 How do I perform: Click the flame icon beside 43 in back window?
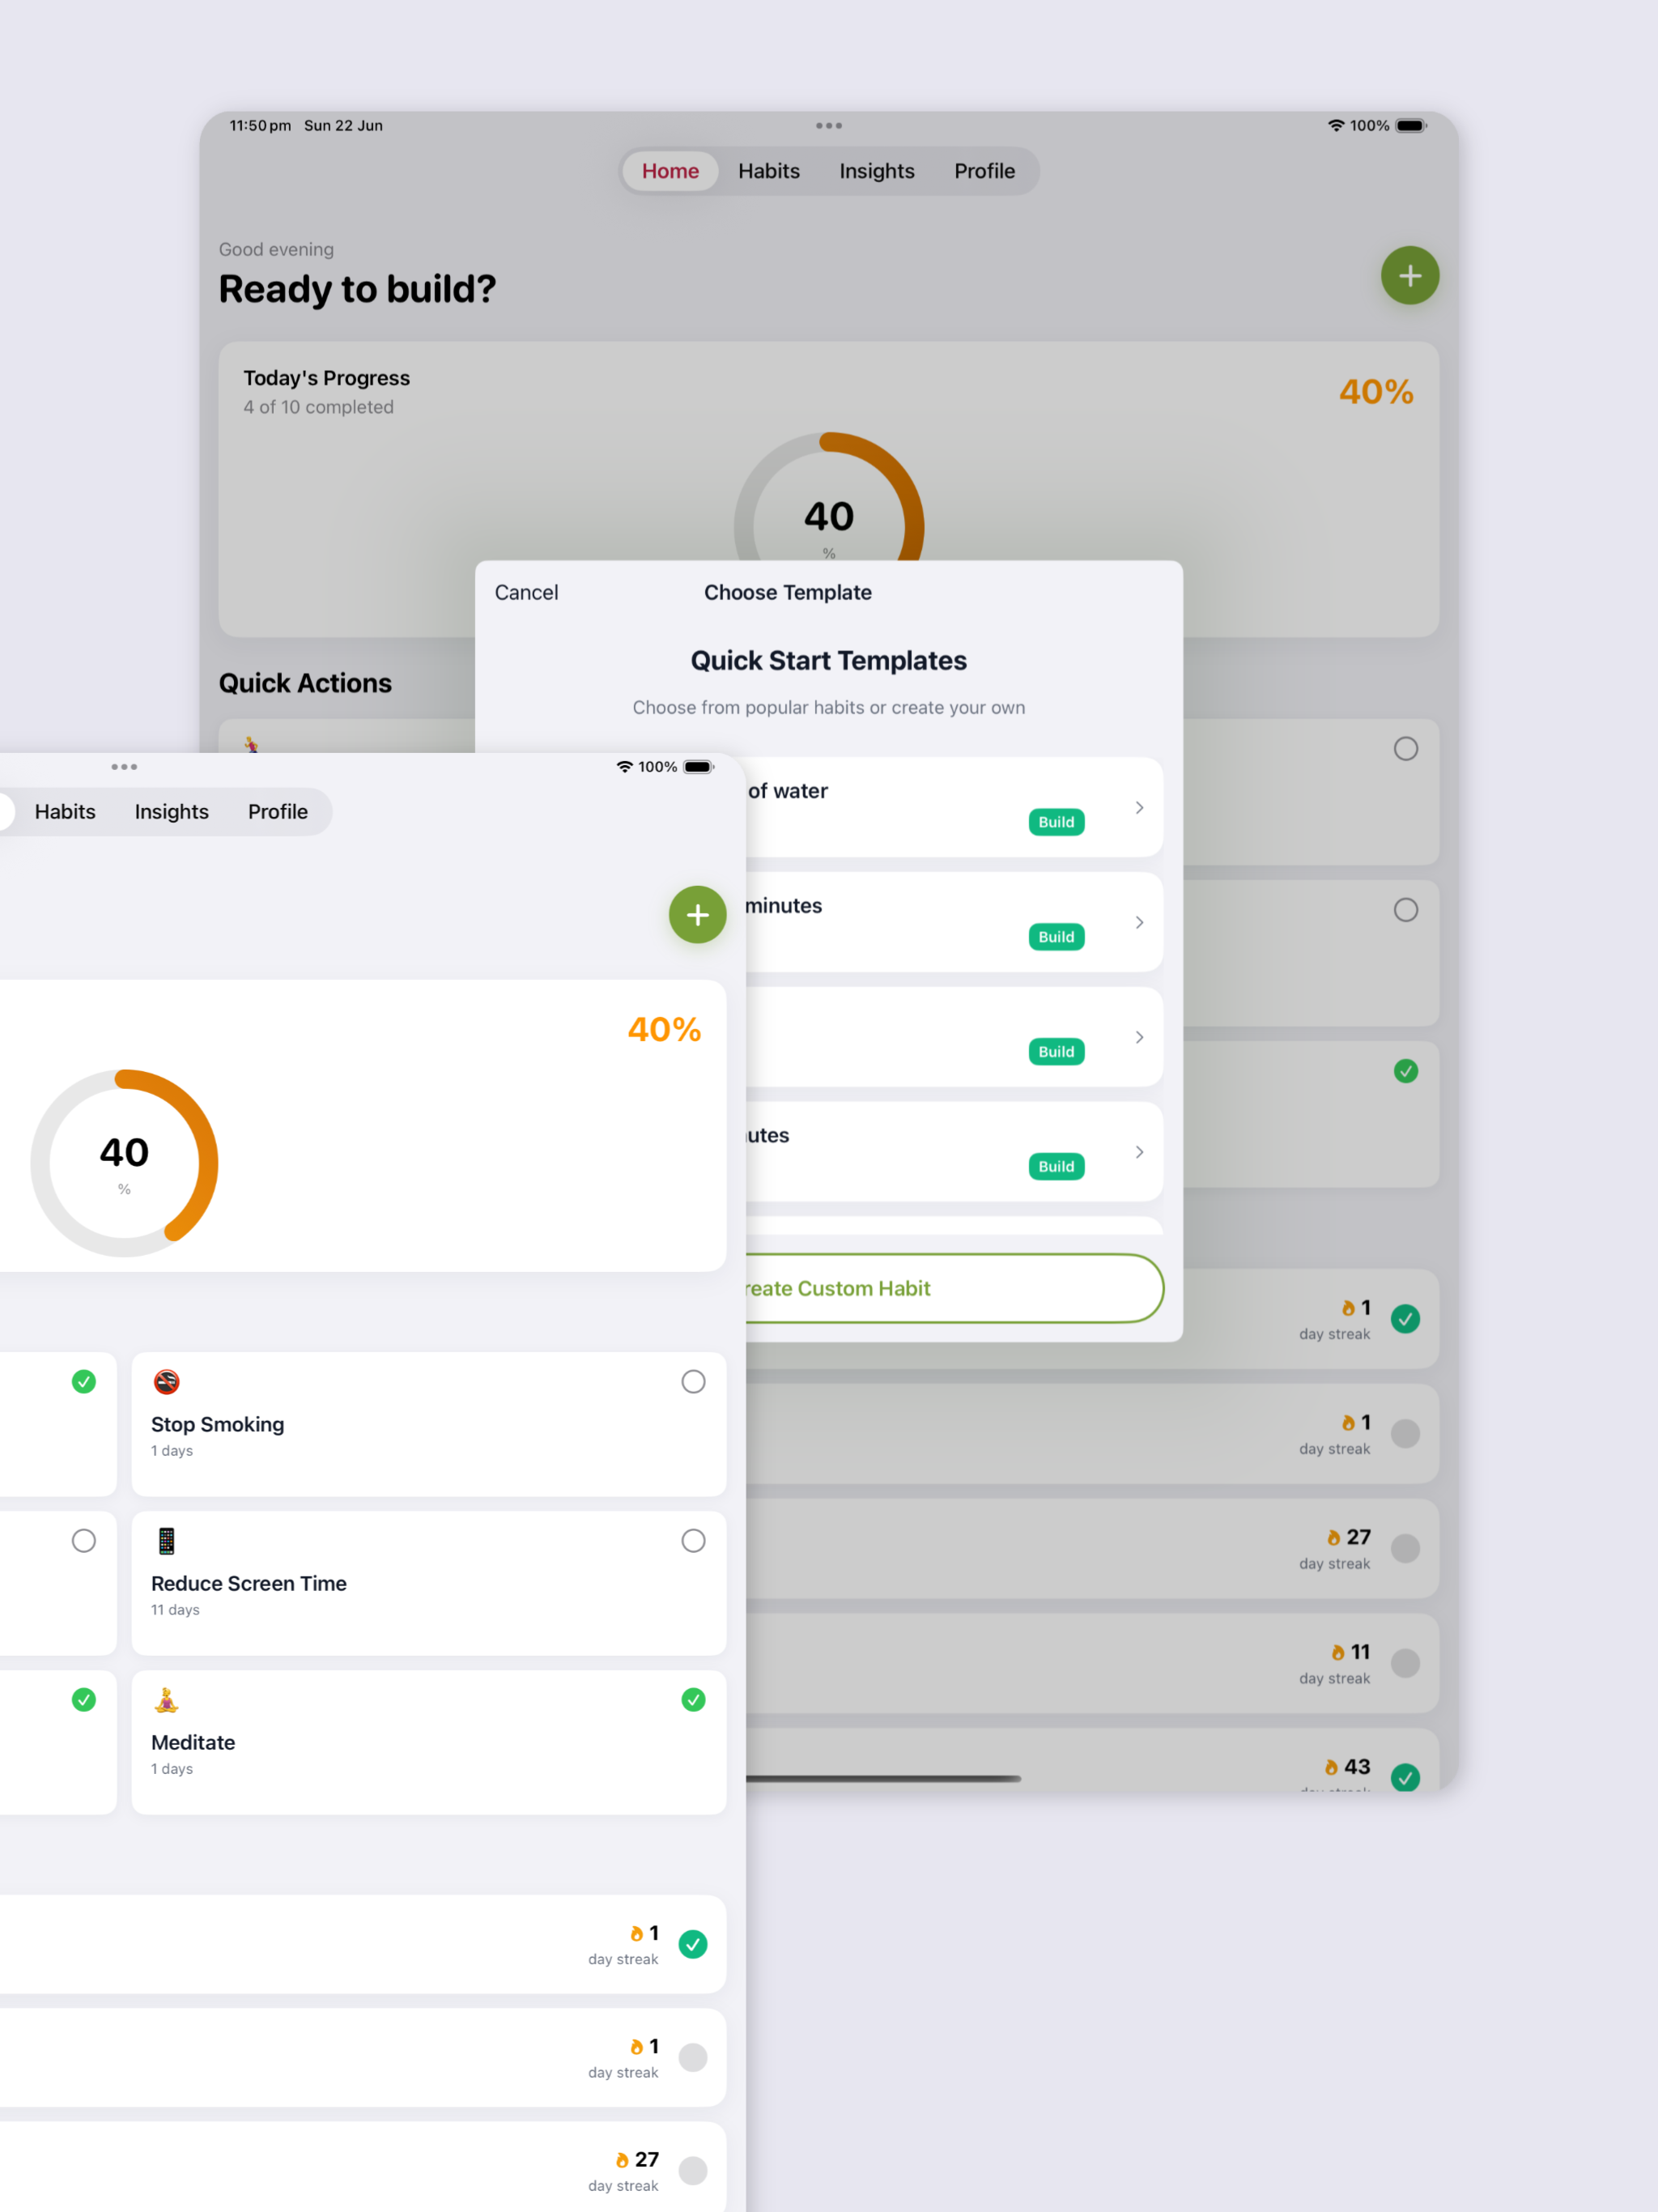coord(1330,1767)
